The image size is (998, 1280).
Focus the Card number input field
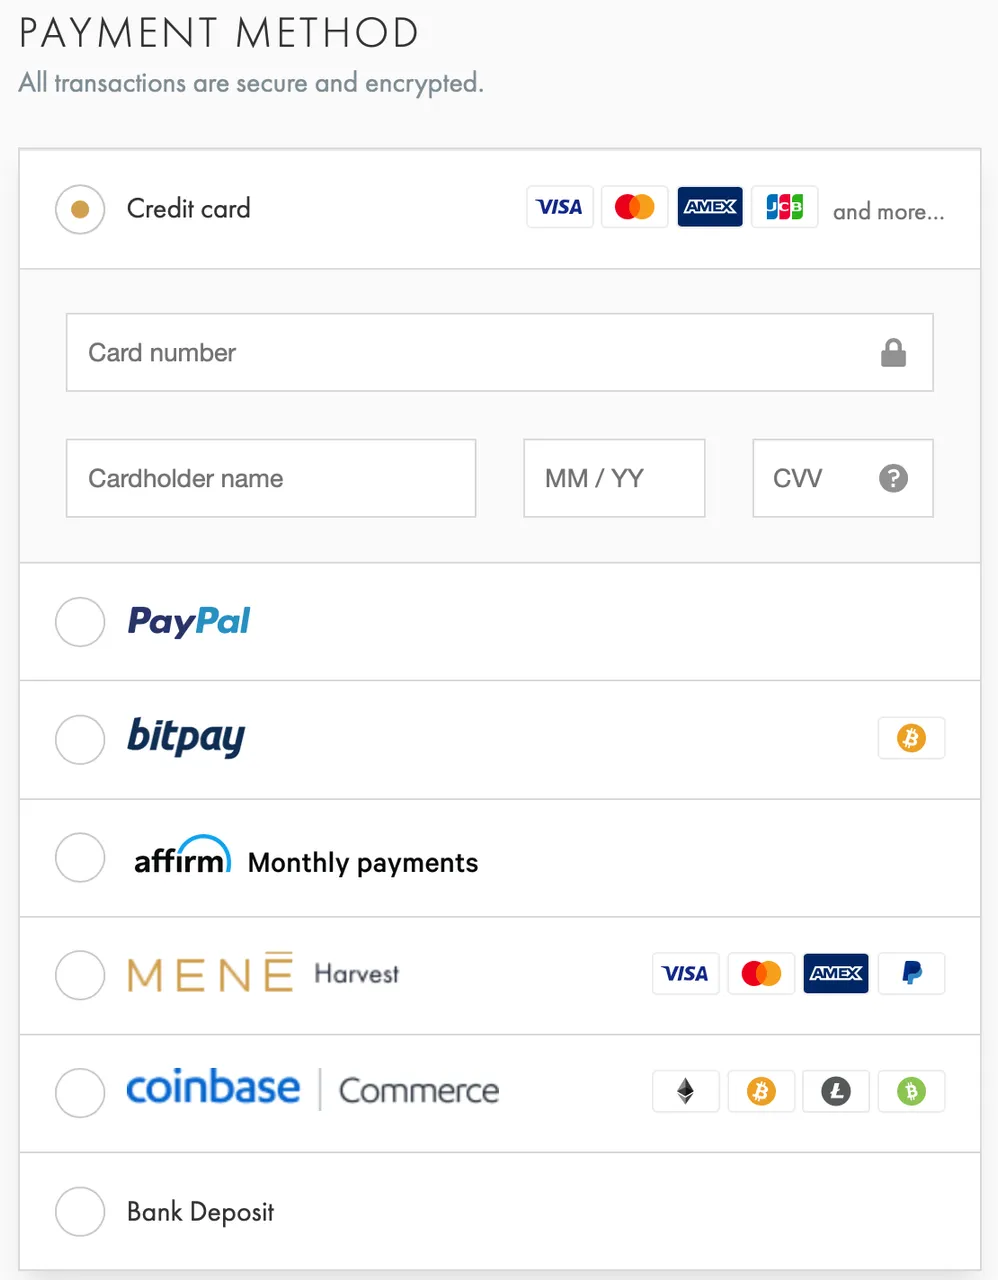click(x=500, y=352)
